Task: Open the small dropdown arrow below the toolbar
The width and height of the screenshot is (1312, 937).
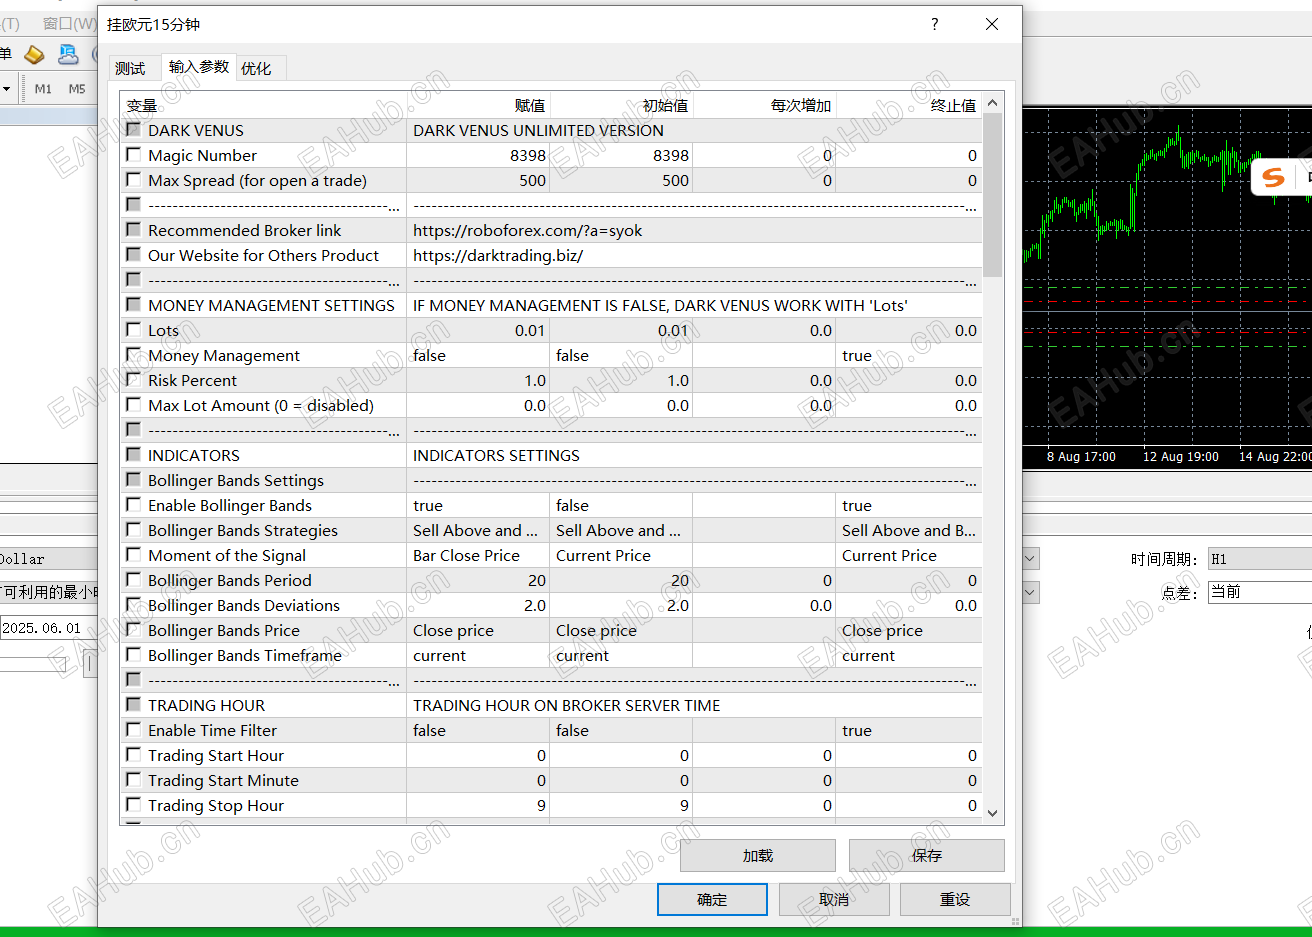Action: point(8,88)
